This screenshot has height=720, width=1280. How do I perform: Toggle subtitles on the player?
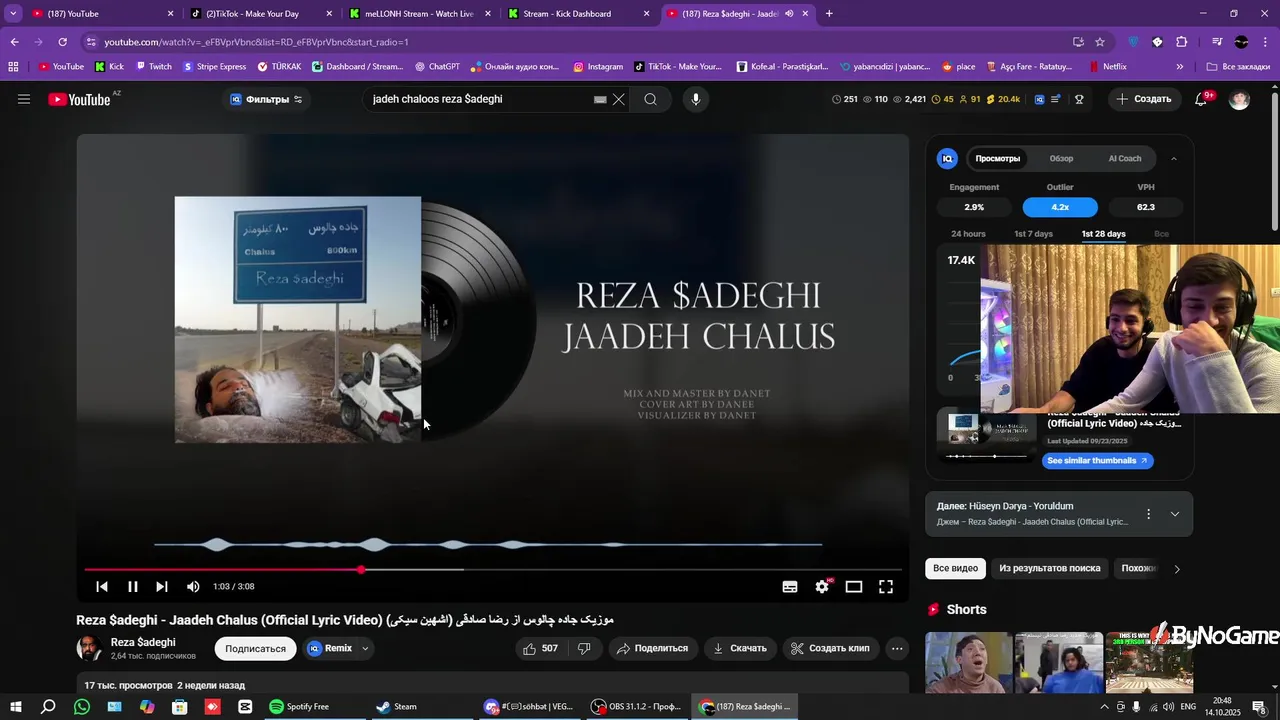790,587
